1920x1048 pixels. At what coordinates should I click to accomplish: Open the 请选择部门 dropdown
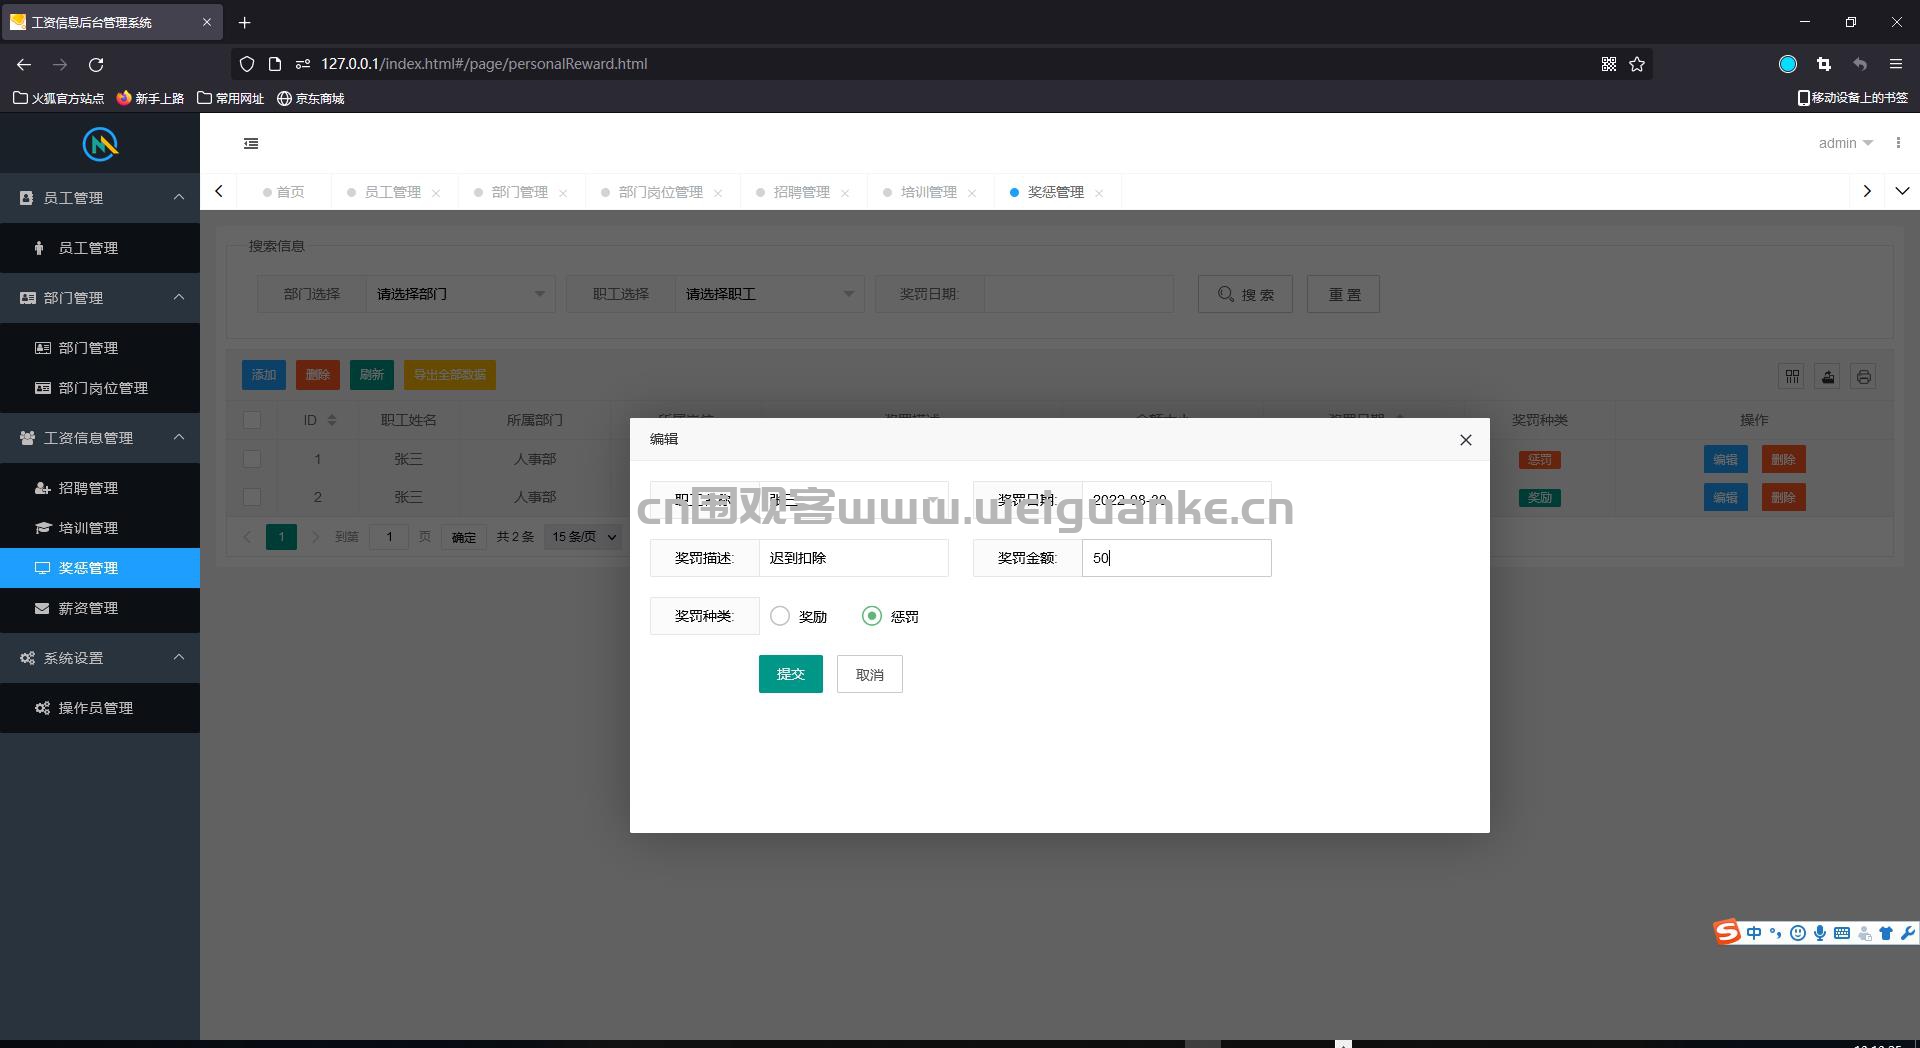click(460, 294)
